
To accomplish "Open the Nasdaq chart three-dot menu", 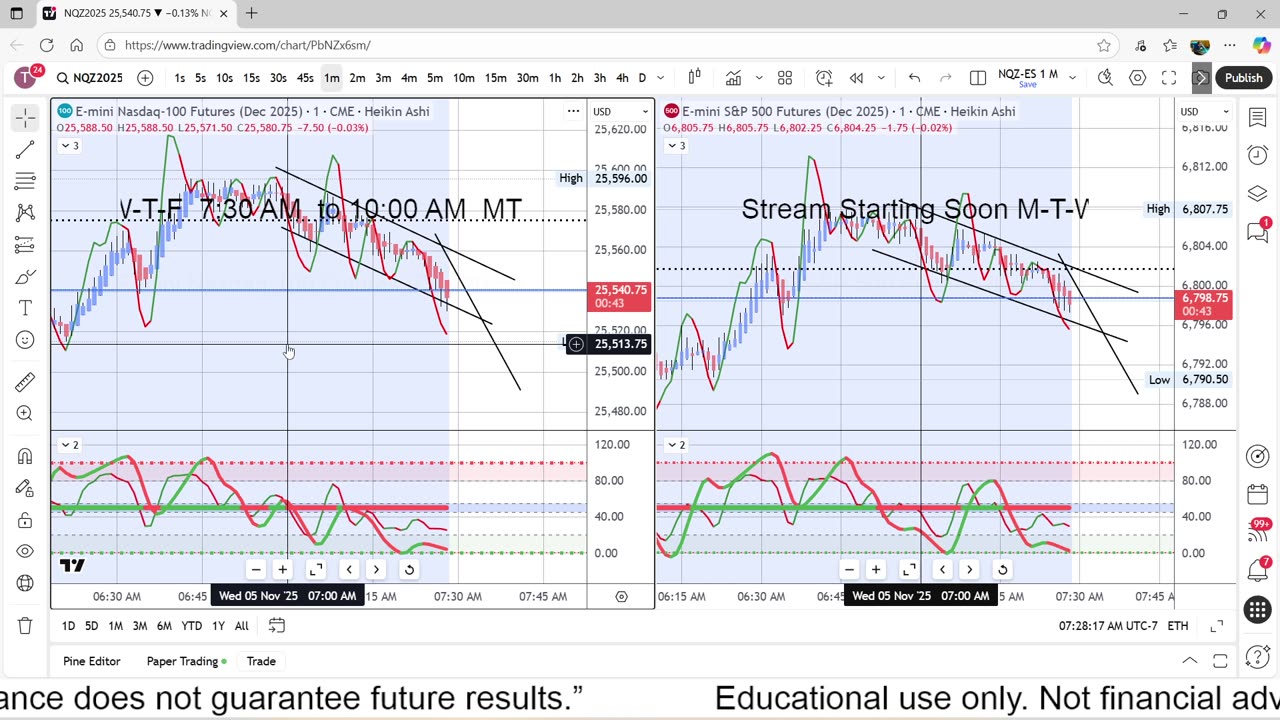I will pyautogui.click(x=573, y=111).
